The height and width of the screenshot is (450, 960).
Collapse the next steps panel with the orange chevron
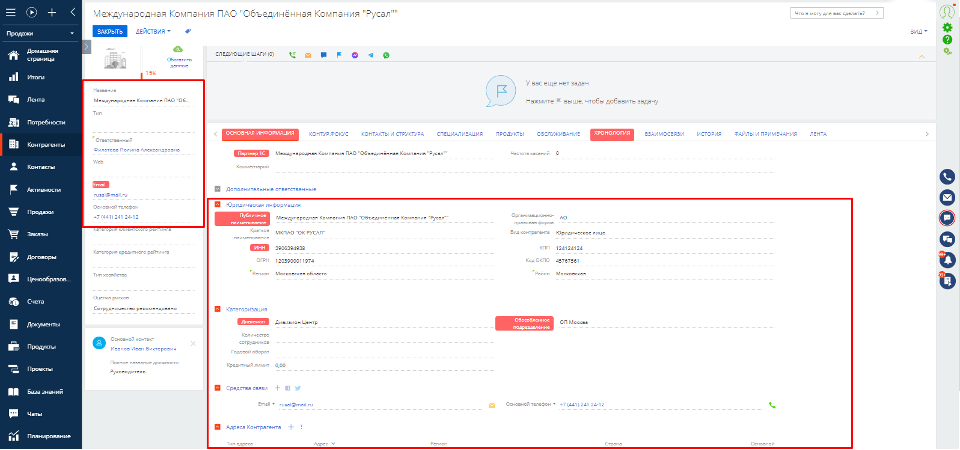pyautogui.click(x=921, y=56)
